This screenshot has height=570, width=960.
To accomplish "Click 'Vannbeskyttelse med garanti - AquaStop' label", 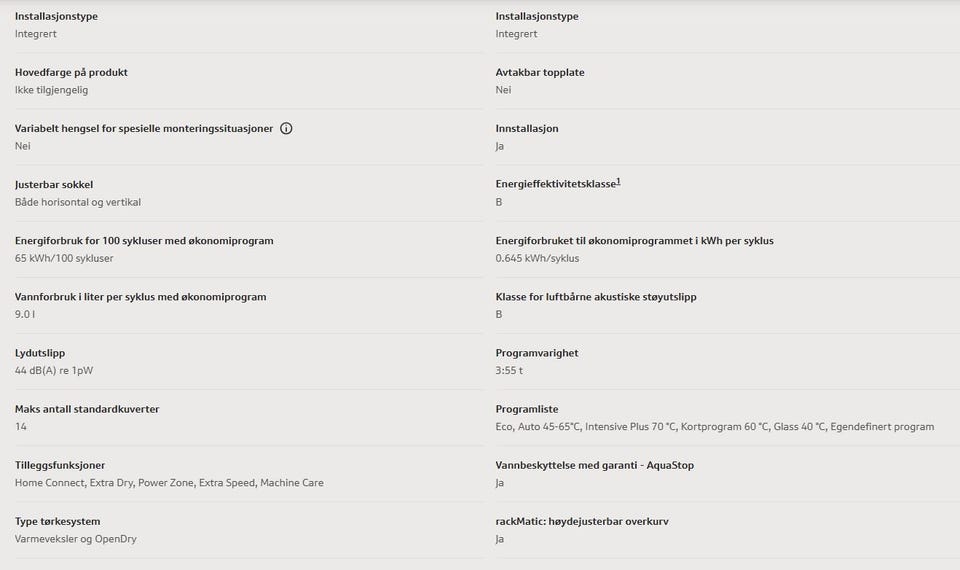I will pos(594,465).
